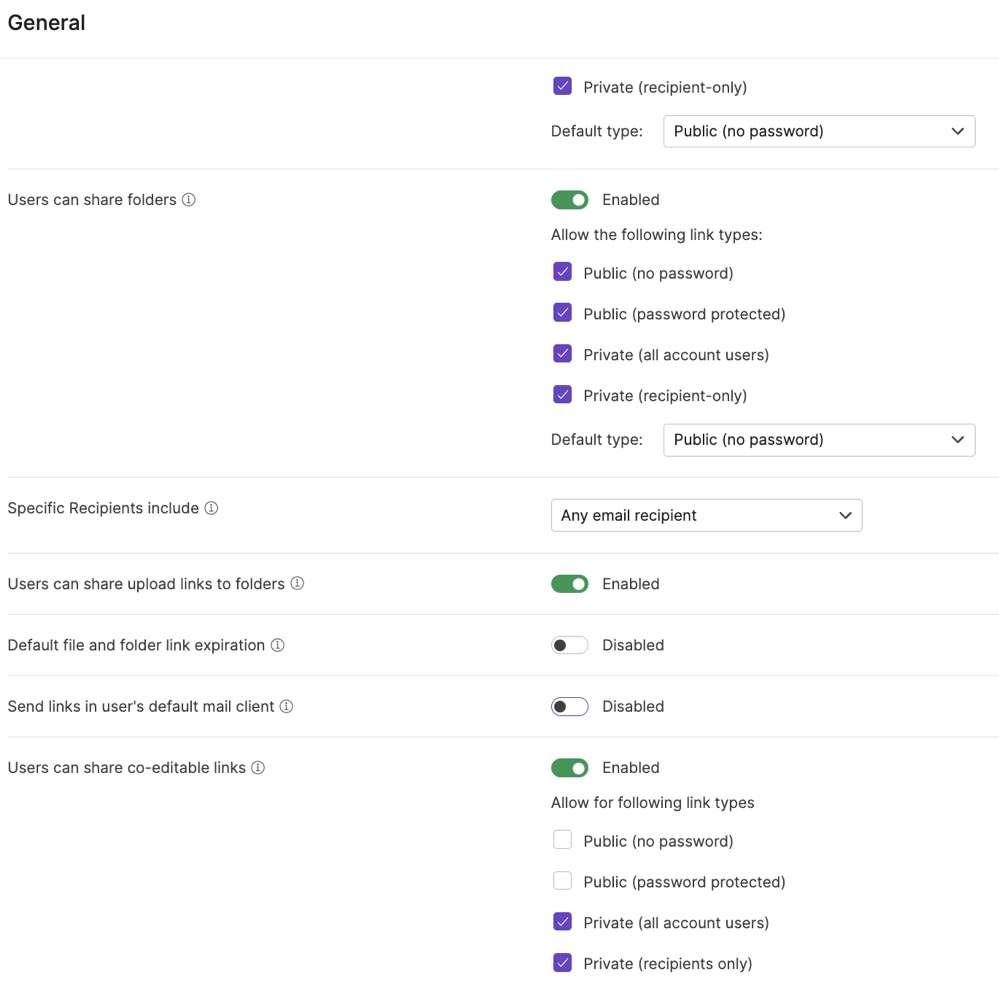Open info tooltip for Users can share folders
Image resolution: width=999 pixels, height=986 pixels.
click(x=188, y=199)
